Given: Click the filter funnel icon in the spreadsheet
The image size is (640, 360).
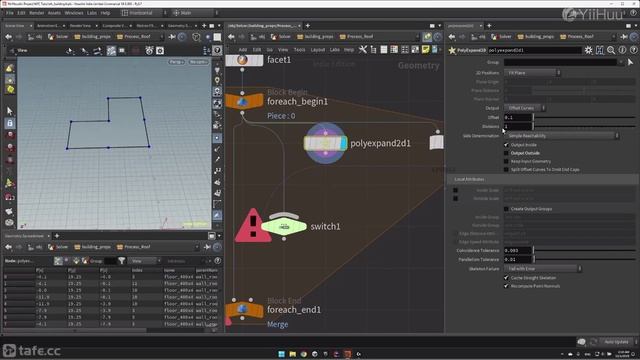Looking at the screenshot, I should [x=122, y=260].
